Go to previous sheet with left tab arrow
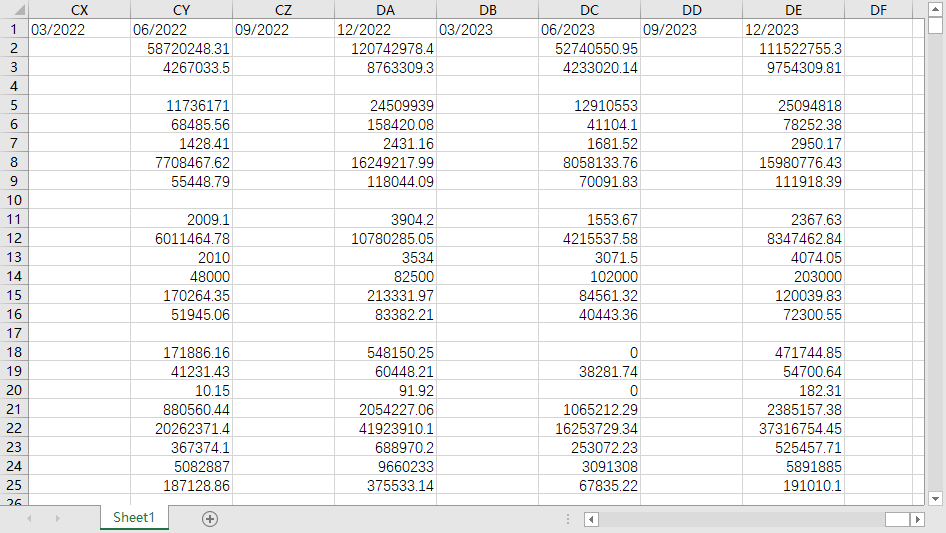This screenshot has height=533, width=946. [29, 519]
